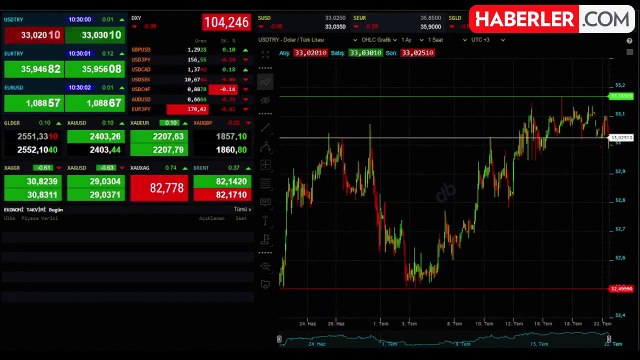Select the horizontal lines list tool
640x360 pixels.
tap(265, 183)
